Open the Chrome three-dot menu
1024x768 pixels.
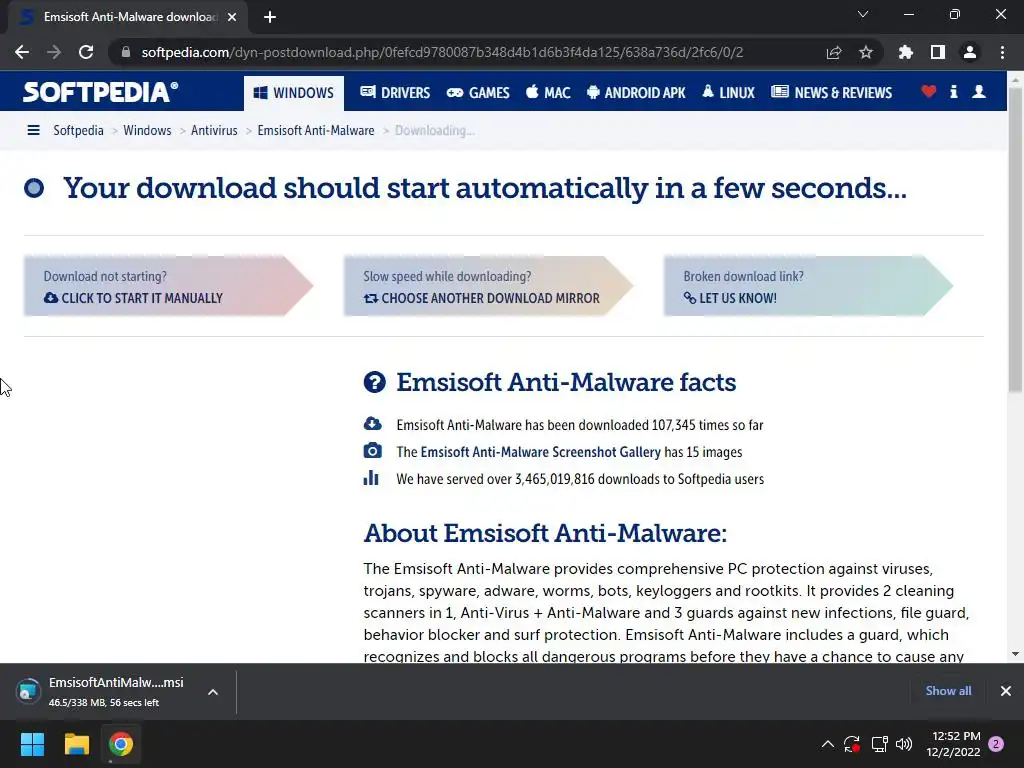tap(1002, 52)
